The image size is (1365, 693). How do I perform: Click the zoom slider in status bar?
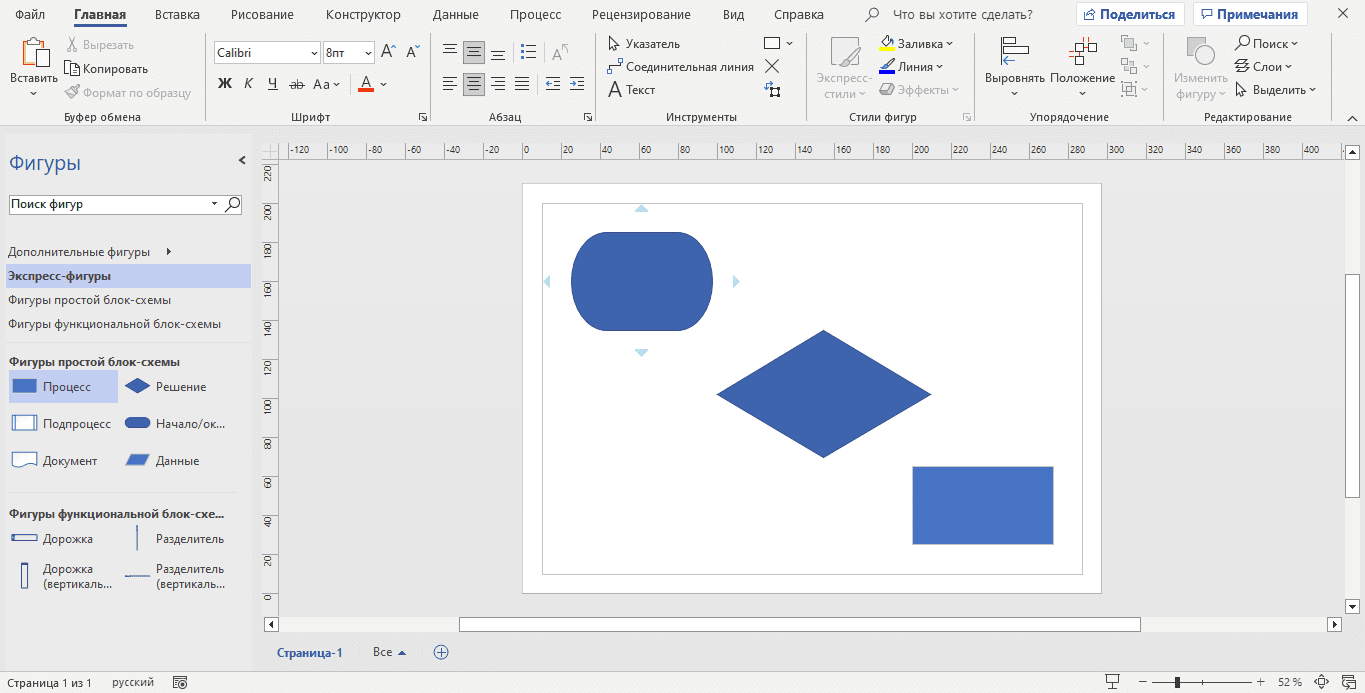coord(1177,682)
